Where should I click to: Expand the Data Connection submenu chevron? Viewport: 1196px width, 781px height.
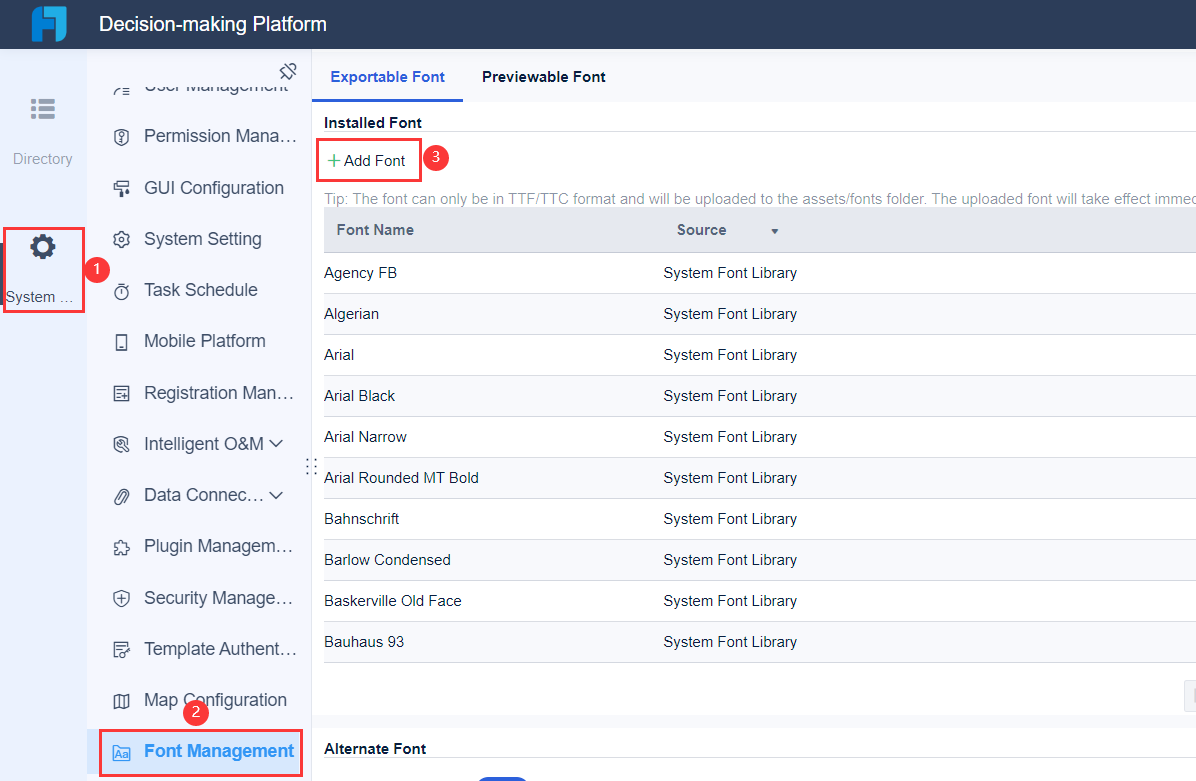coord(277,495)
